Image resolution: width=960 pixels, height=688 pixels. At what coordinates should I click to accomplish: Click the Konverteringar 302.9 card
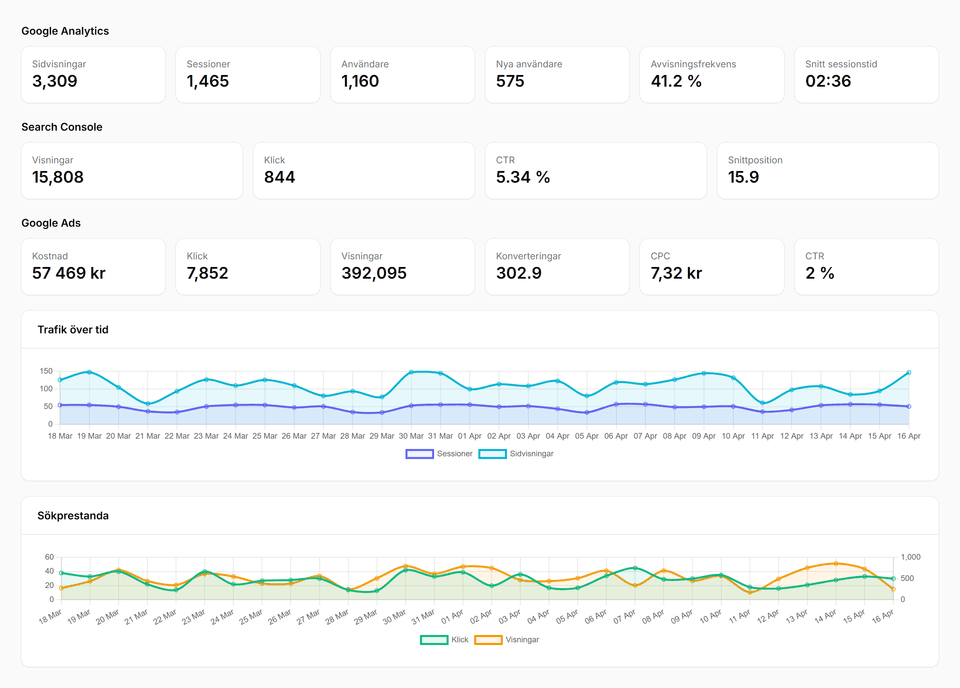coord(557,266)
